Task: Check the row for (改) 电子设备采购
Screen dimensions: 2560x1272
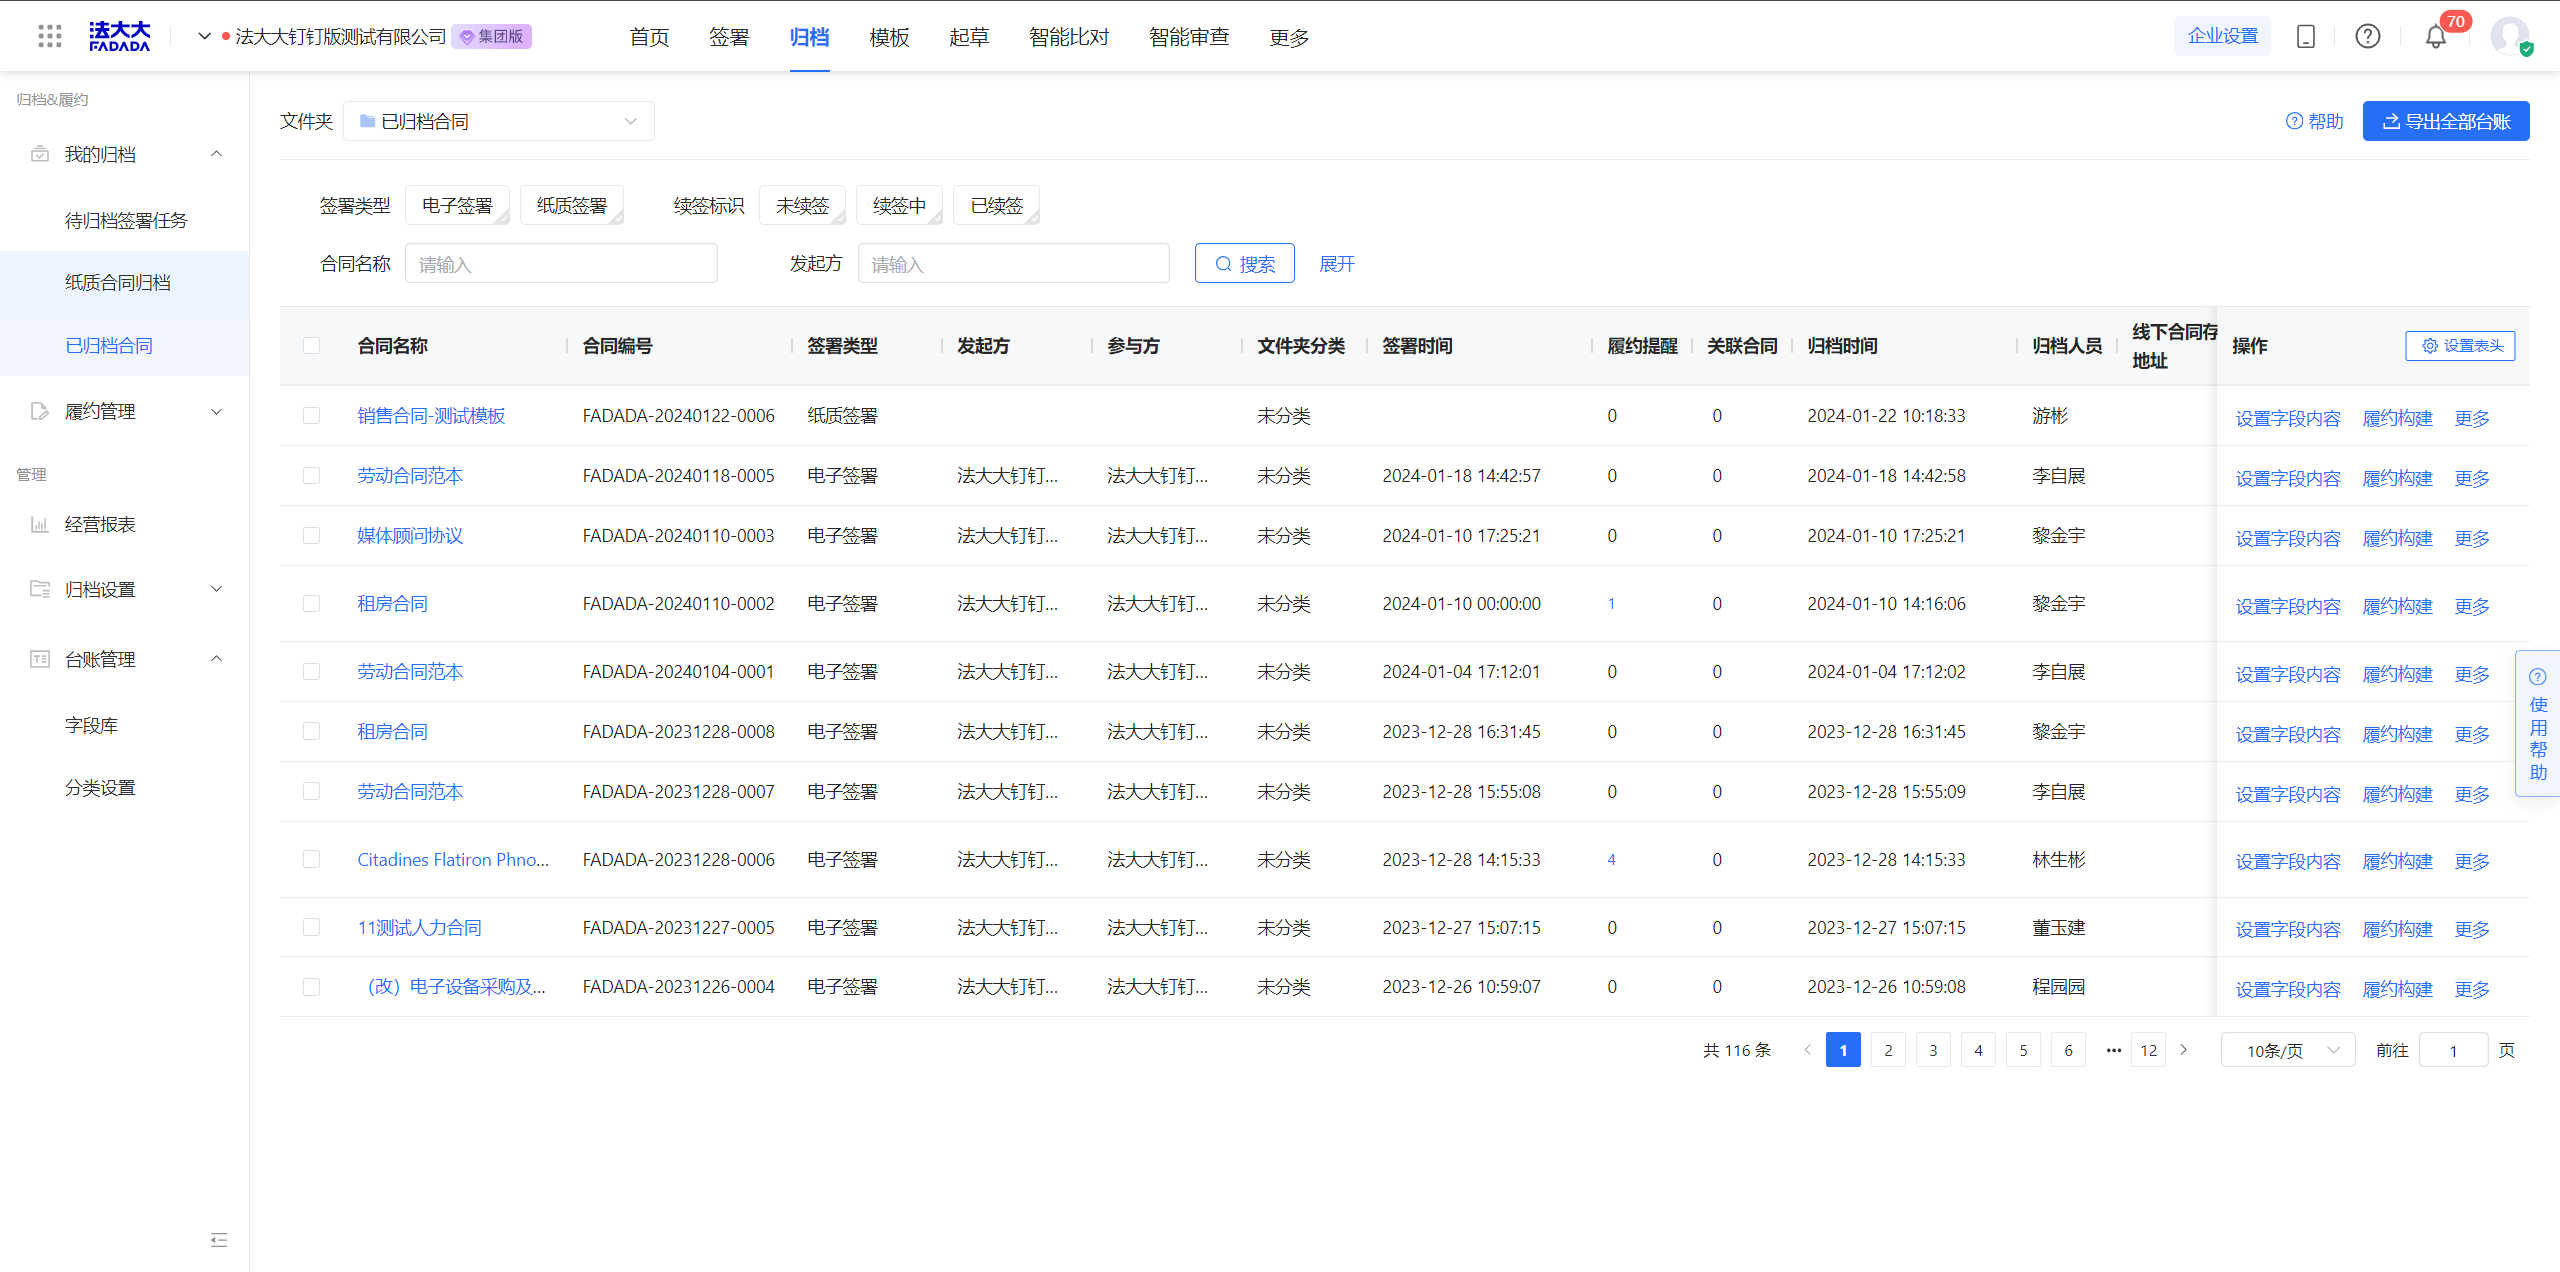Action: [312, 987]
